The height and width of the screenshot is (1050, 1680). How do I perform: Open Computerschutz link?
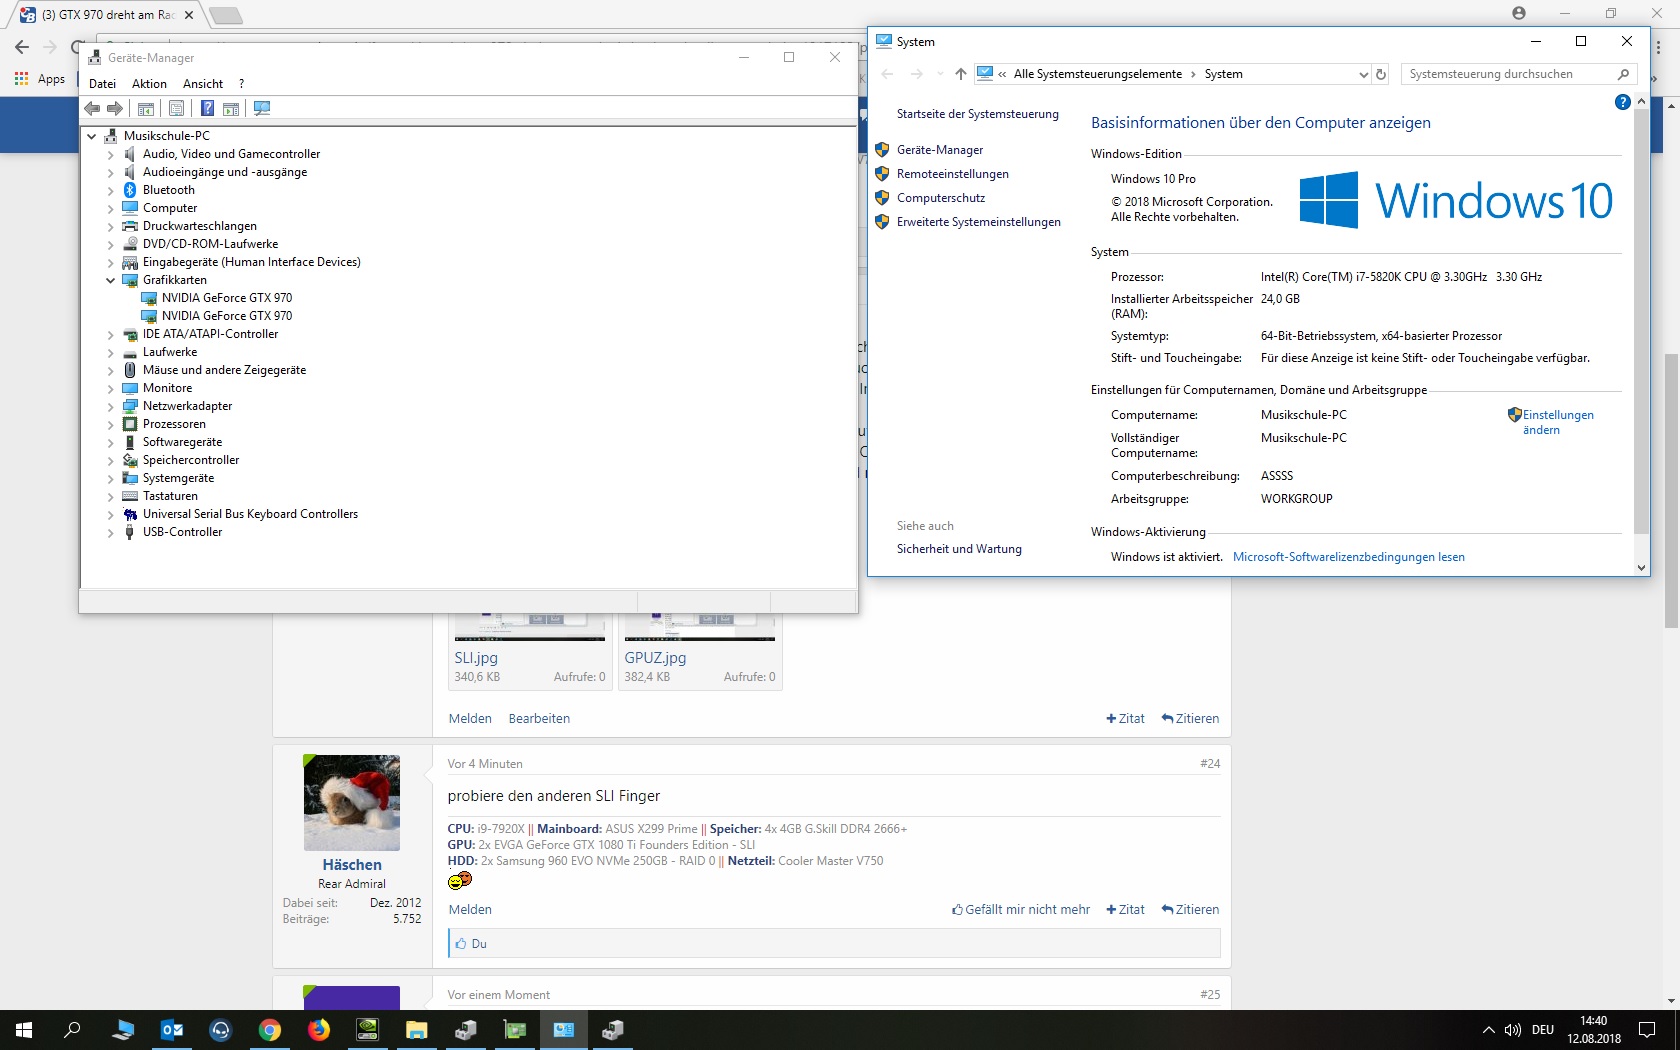(x=941, y=198)
